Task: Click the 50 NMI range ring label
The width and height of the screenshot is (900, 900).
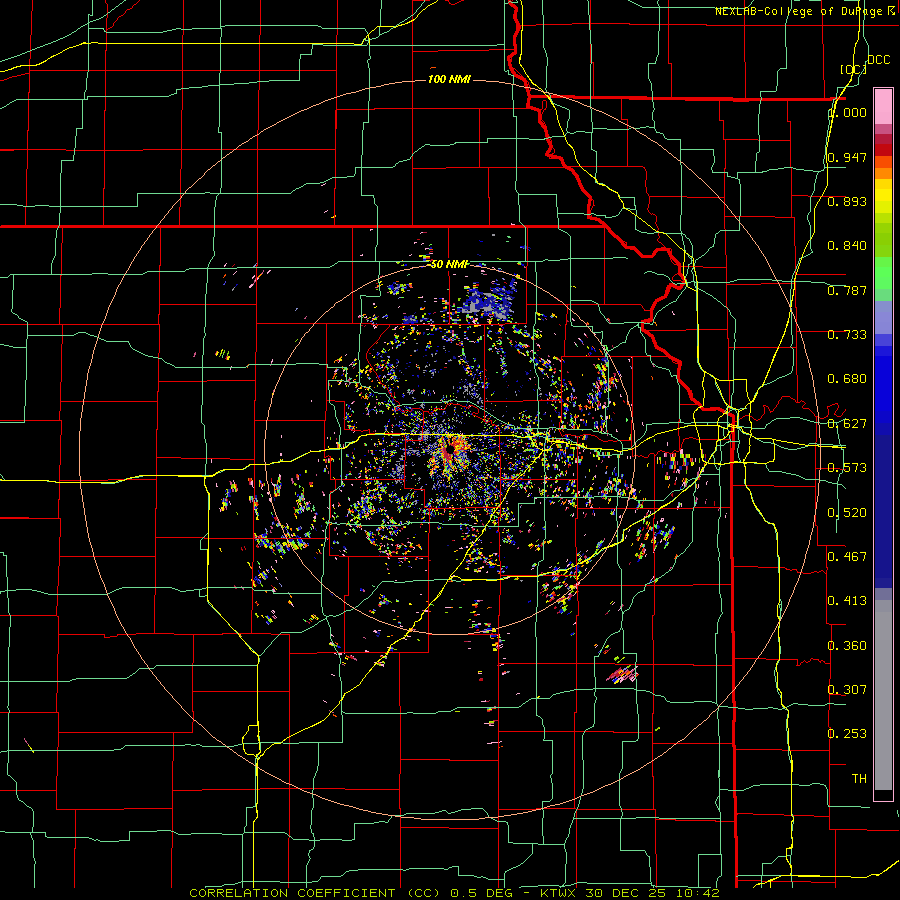Action: (x=449, y=264)
